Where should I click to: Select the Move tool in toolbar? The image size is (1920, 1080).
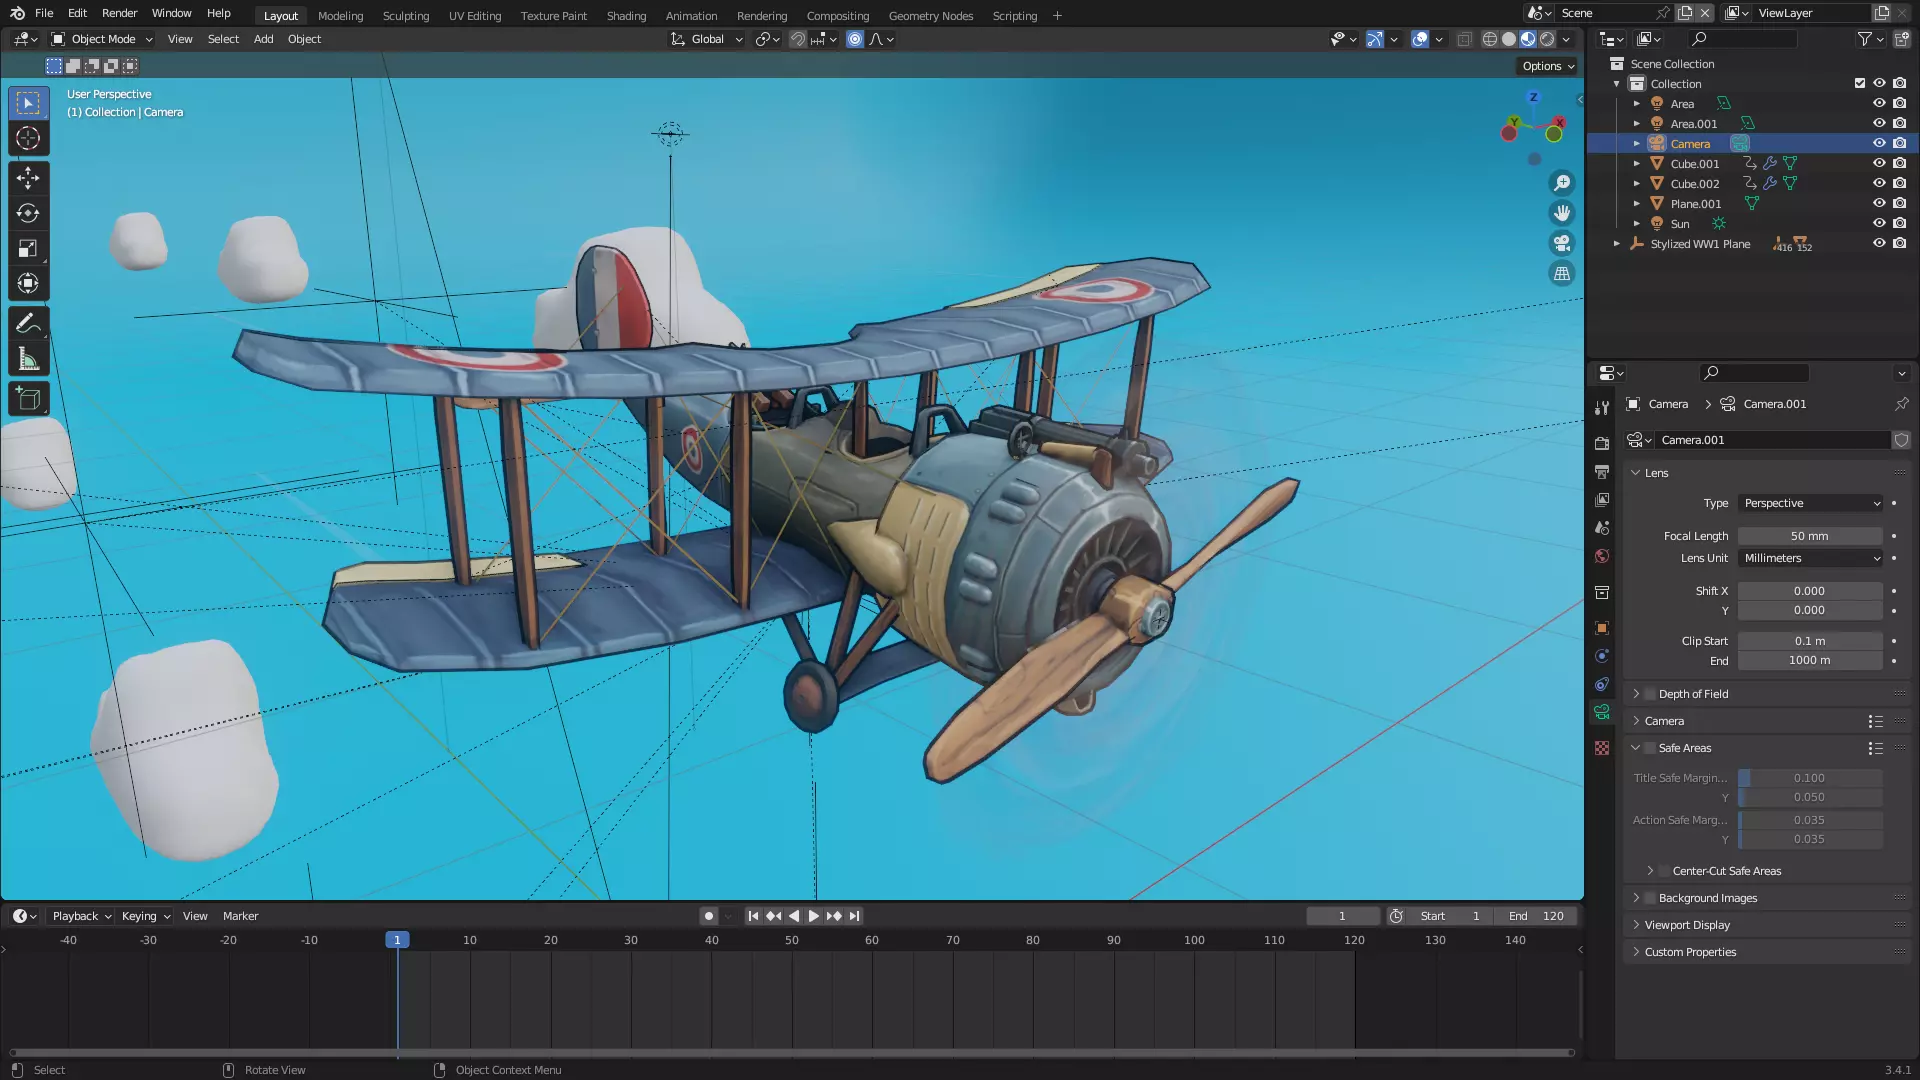point(28,178)
